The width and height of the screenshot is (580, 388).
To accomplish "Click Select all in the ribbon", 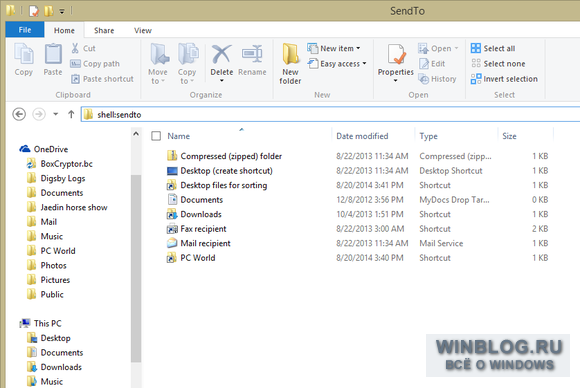I will [x=493, y=48].
